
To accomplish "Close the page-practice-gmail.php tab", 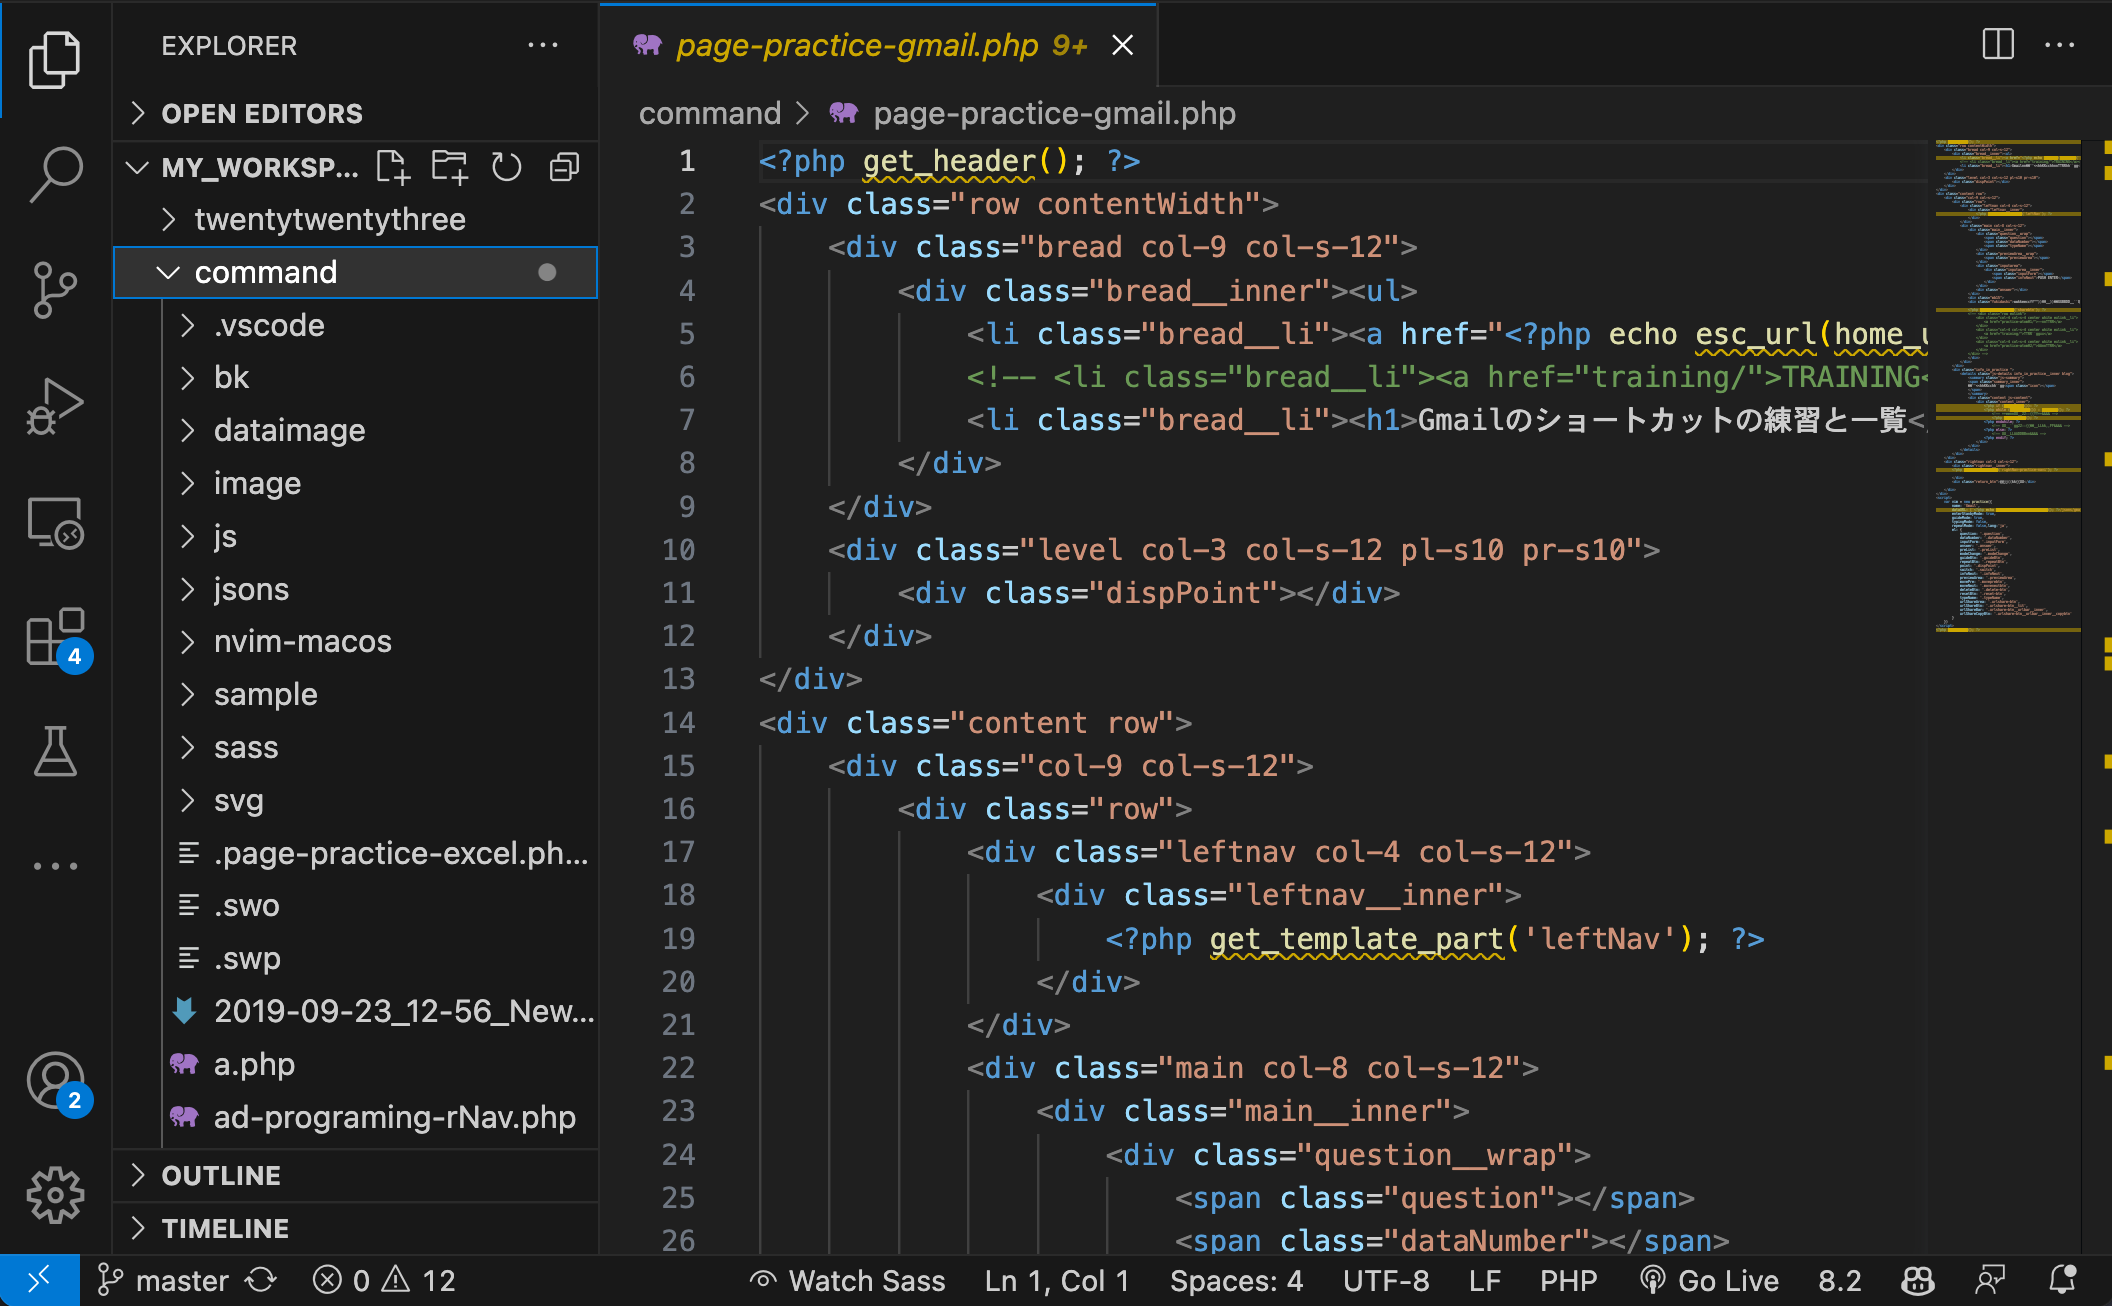I will [1123, 45].
